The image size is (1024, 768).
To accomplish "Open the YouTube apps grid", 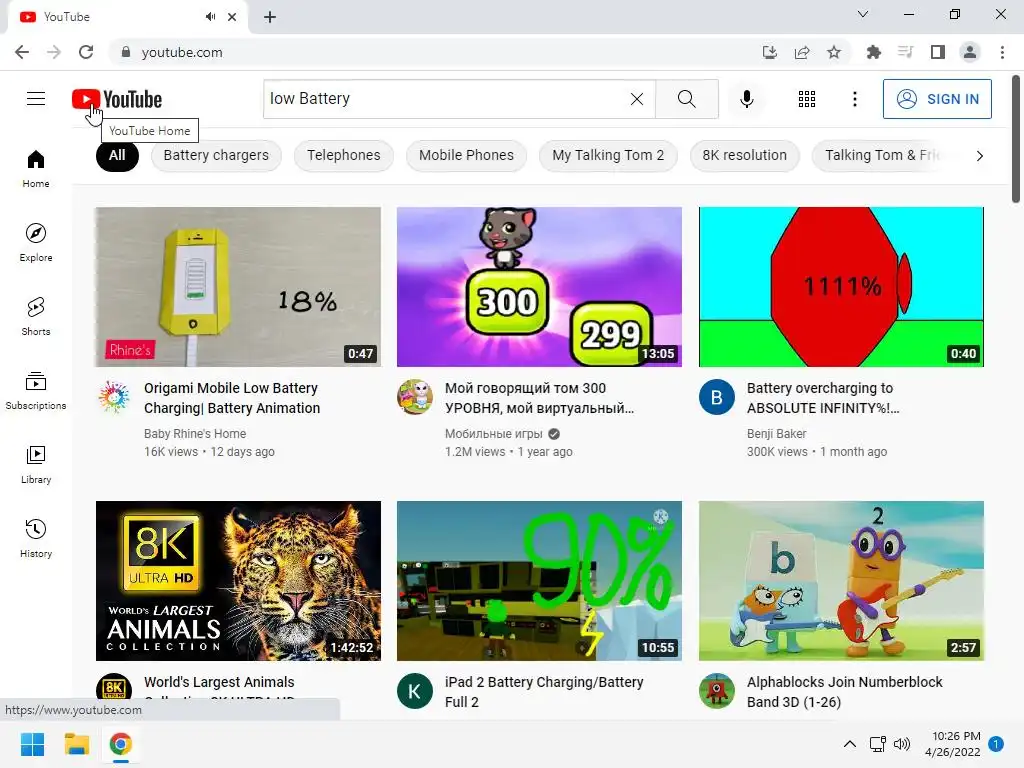I will tap(807, 99).
